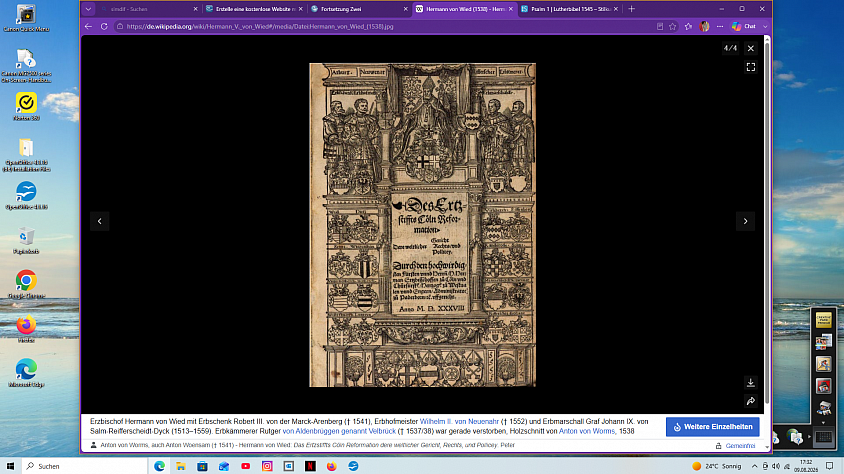Reload the Wikipedia page

point(104,26)
